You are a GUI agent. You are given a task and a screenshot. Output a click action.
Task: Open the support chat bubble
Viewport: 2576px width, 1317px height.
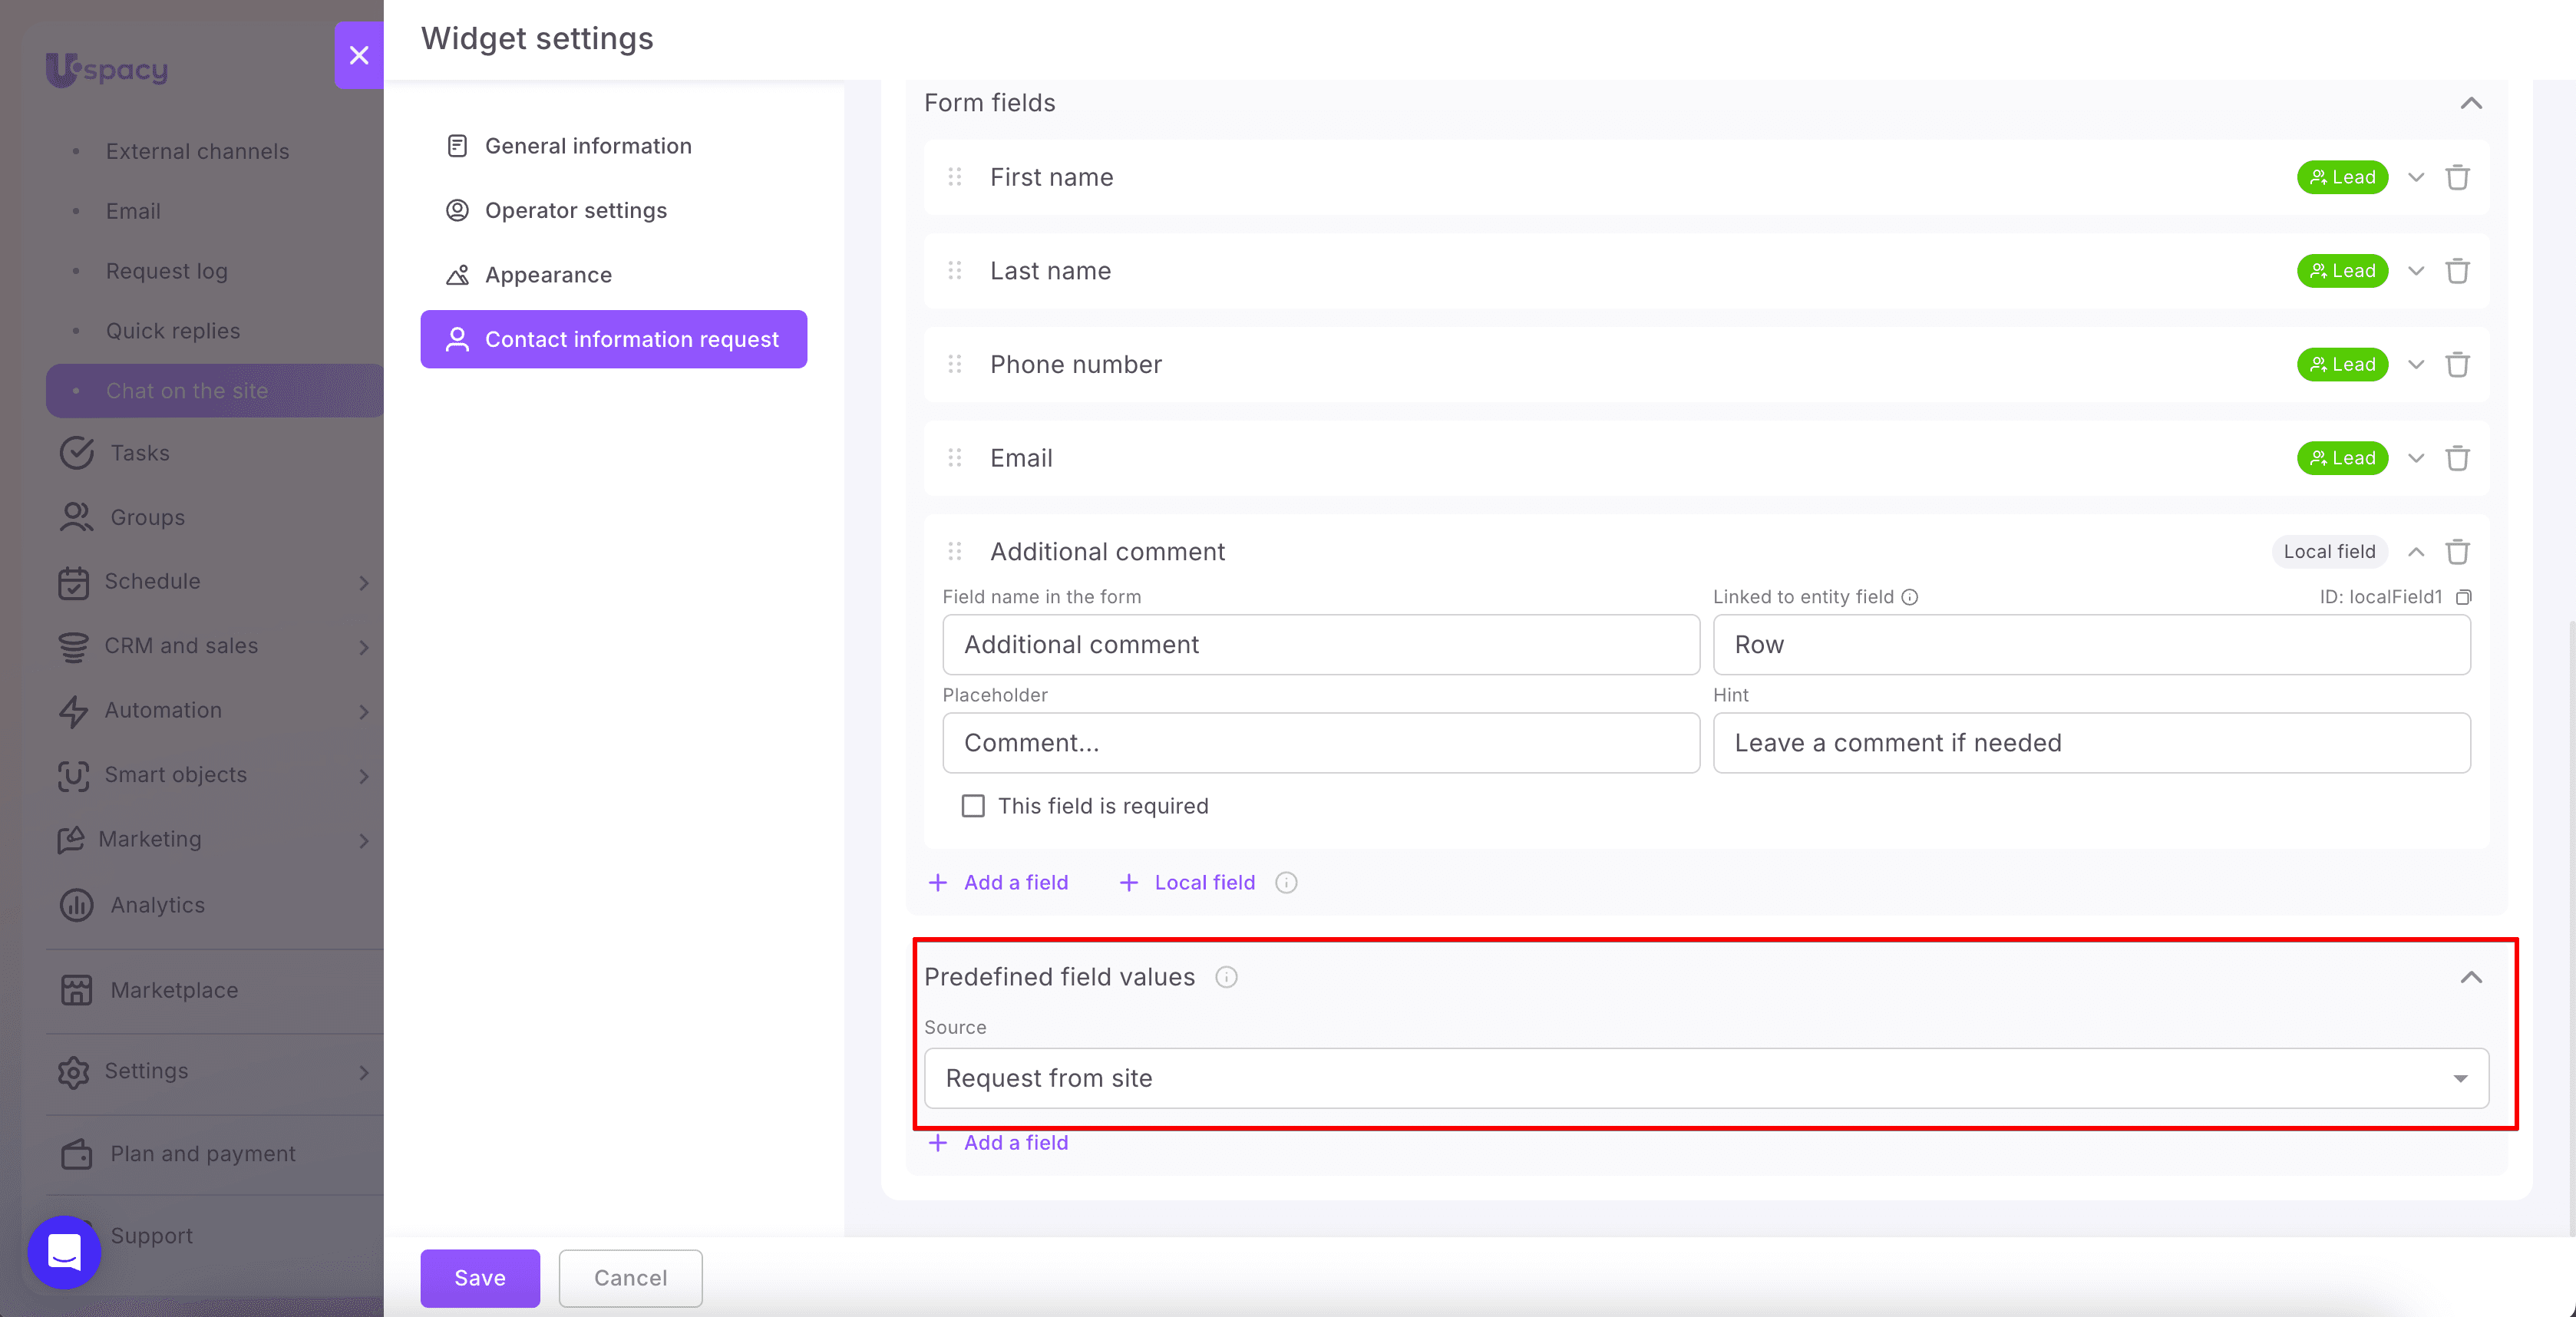[x=64, y=1252]
